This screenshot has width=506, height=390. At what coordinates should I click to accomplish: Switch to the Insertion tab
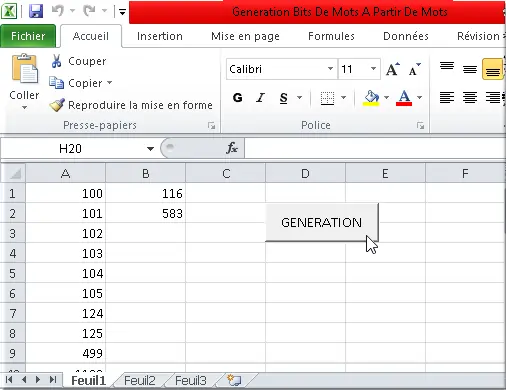[x=160, y=36]
